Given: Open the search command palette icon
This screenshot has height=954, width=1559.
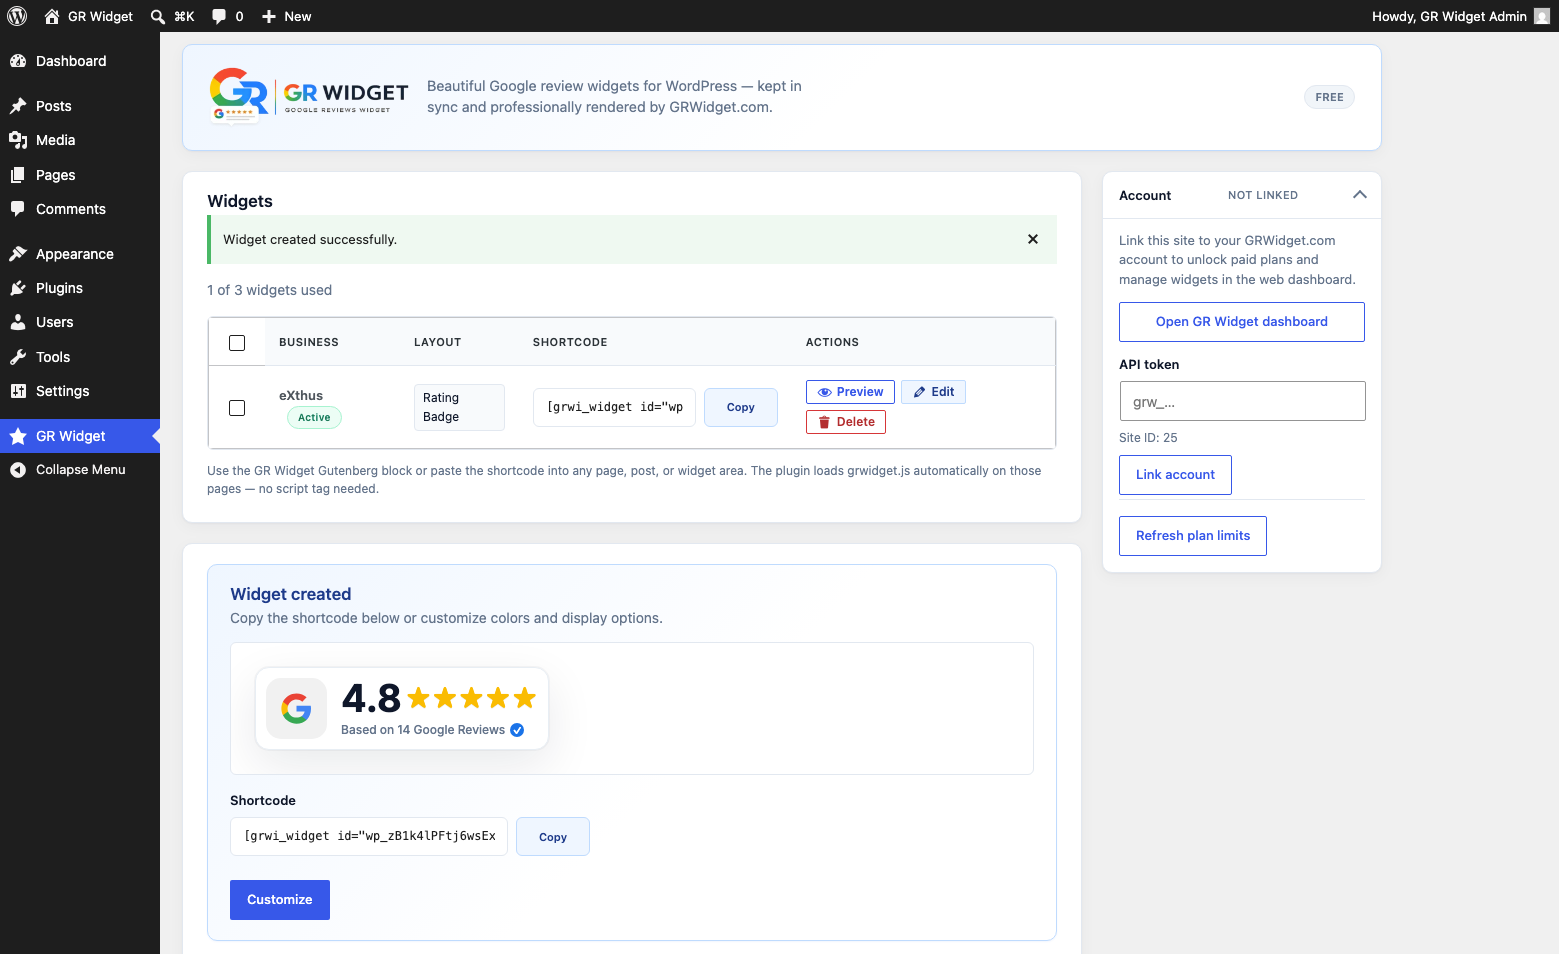Looking at the screenshot, I should (158, 16).
